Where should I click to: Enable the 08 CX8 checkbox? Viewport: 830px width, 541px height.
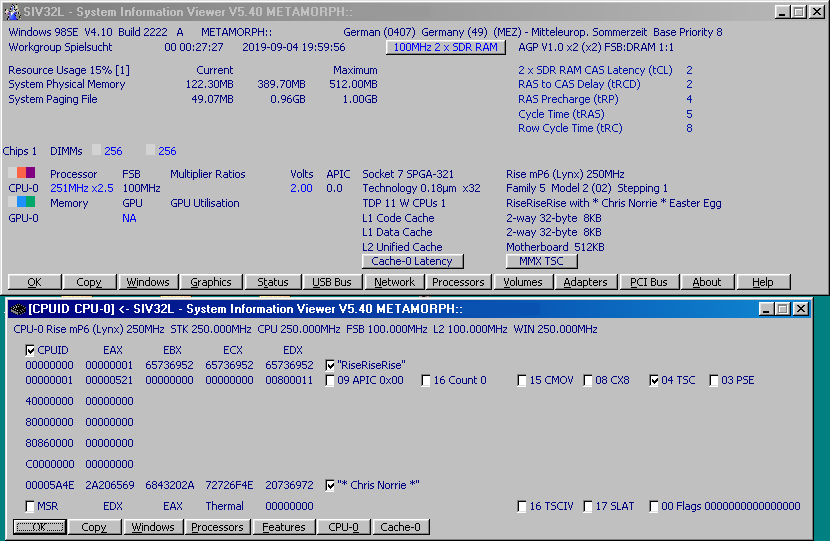[x=588, y=381]
